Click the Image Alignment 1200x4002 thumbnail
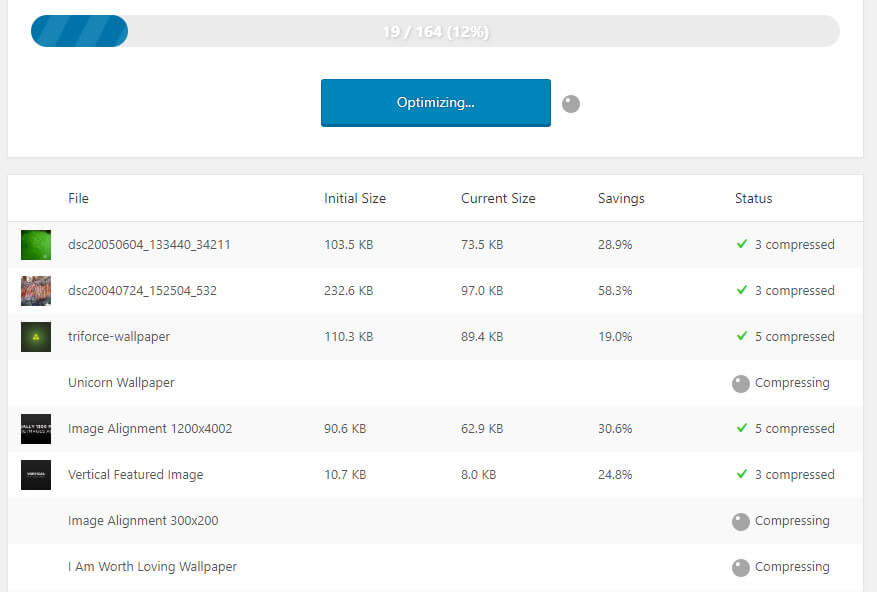The width and height of the screenshot is (877, 592). click(x=36, y=429)
